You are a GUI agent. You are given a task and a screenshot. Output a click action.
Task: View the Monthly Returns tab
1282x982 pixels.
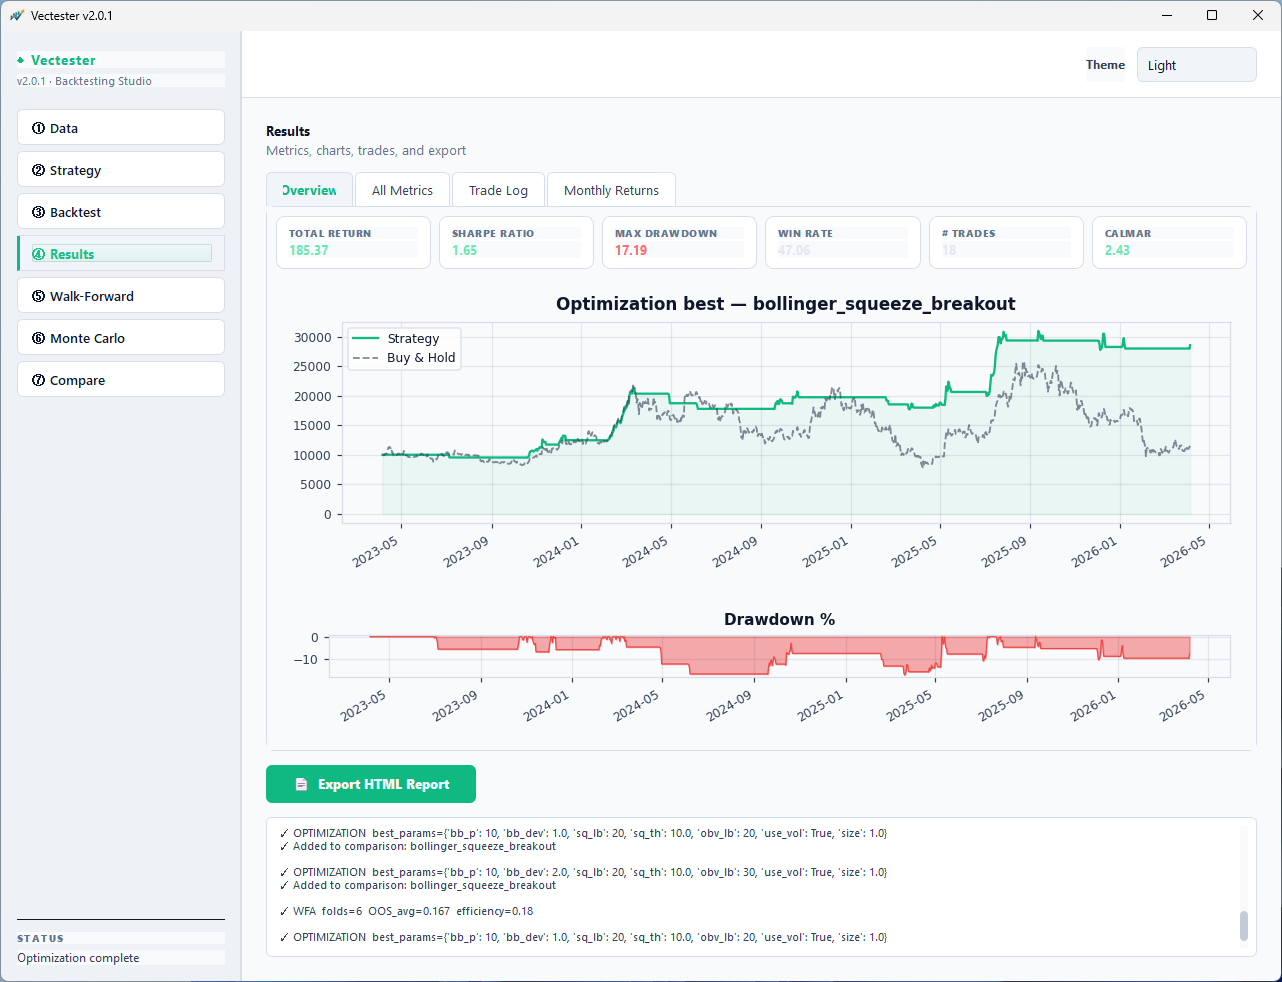[611, 189]
